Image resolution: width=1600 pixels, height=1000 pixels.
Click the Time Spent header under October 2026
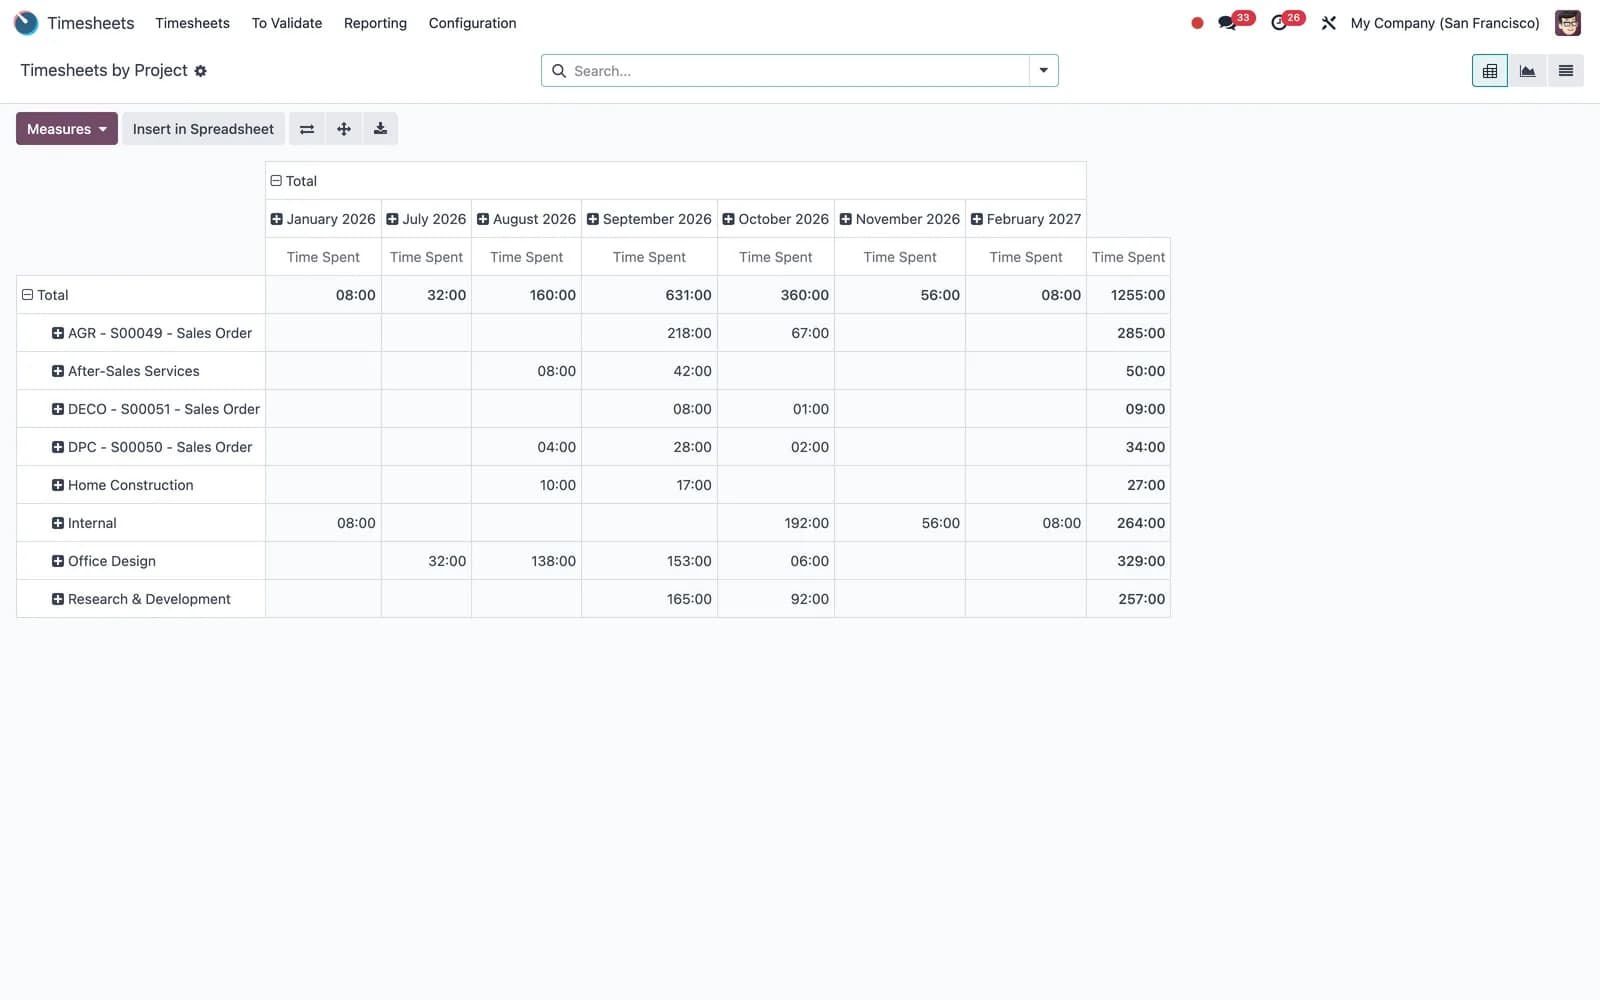(776, 257)
